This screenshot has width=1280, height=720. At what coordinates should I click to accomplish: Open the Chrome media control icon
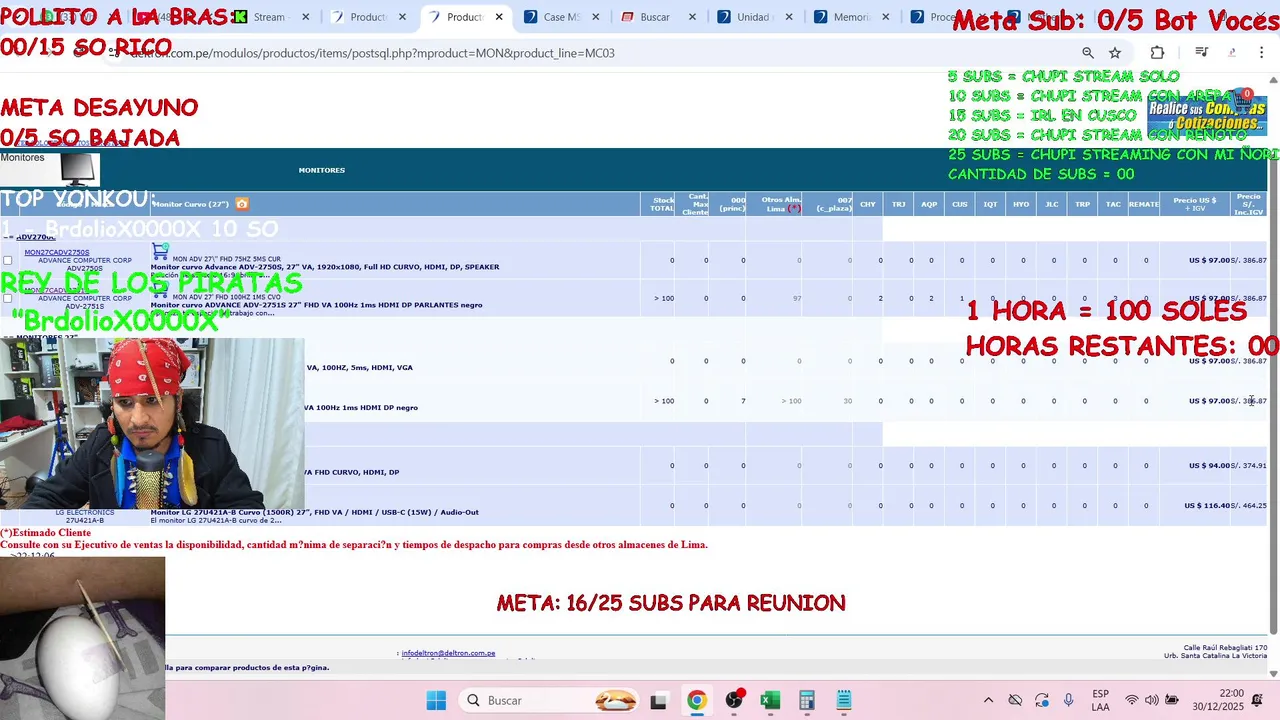[1202, 53]
